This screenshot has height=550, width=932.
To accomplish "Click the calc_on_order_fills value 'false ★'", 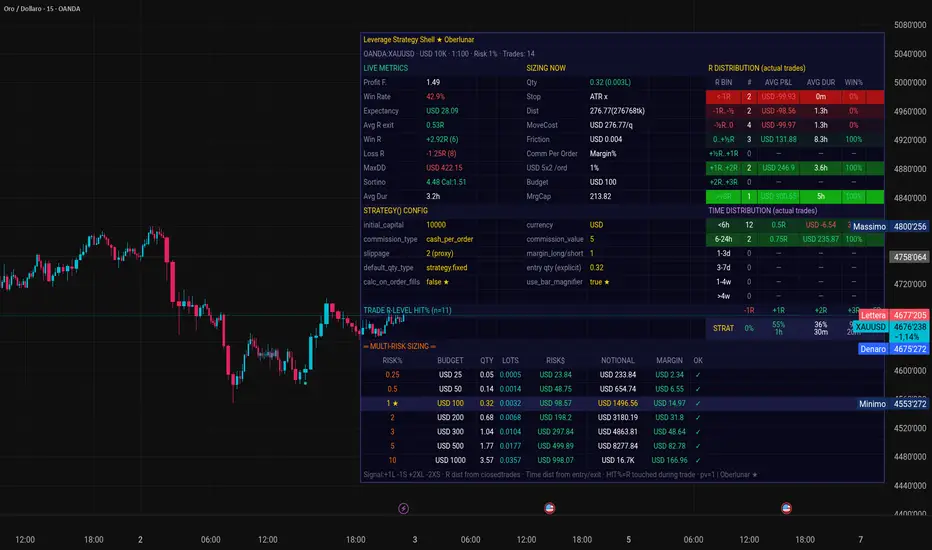I will click(x=437, y=282).
